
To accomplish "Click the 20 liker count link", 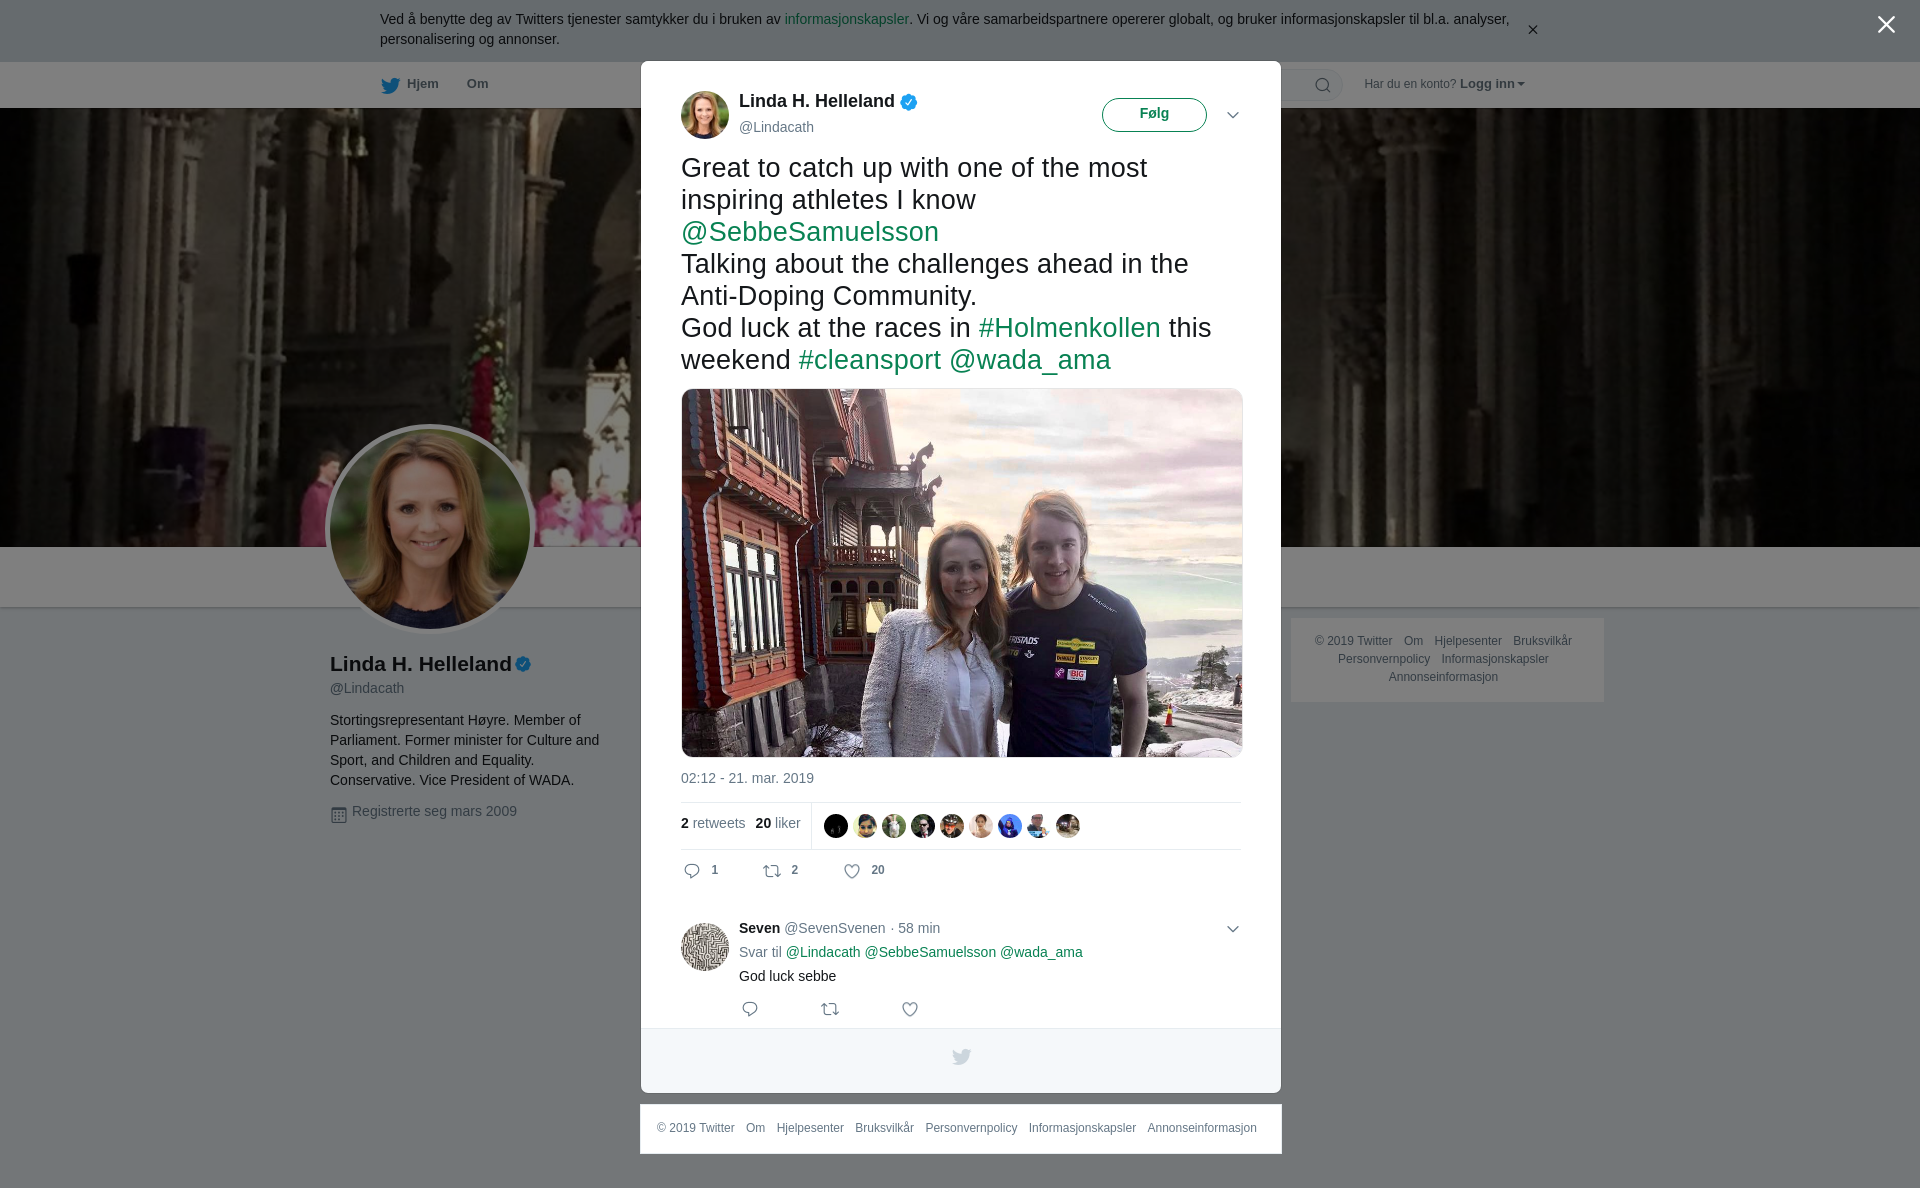I will (778, 823).
